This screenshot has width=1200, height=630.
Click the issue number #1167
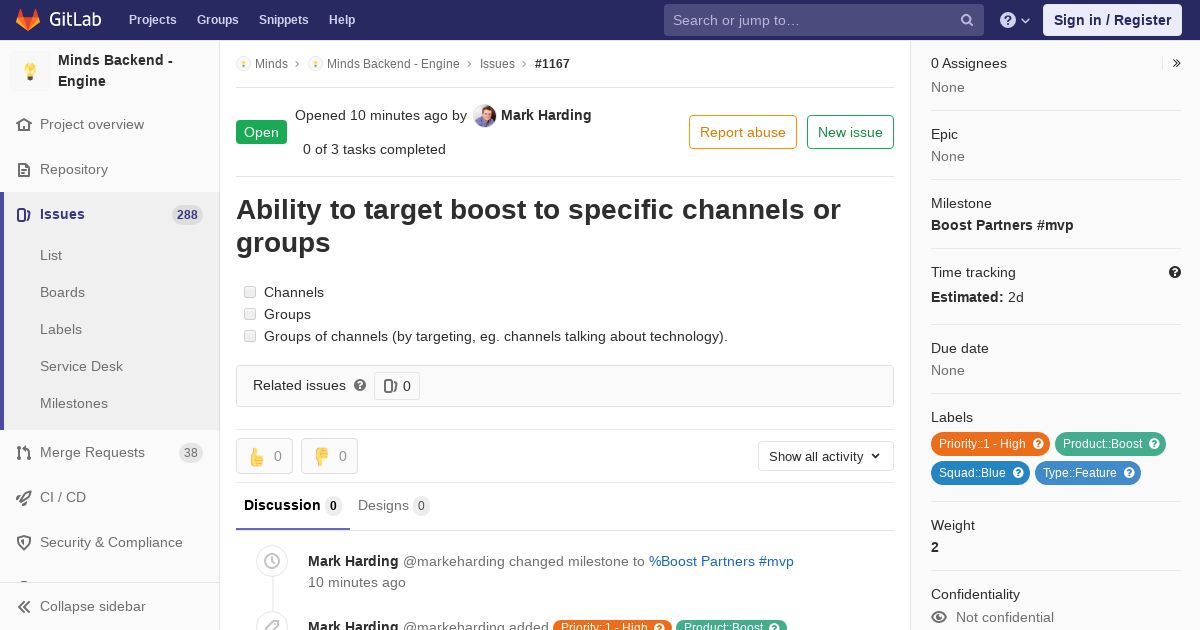(552, 64)
